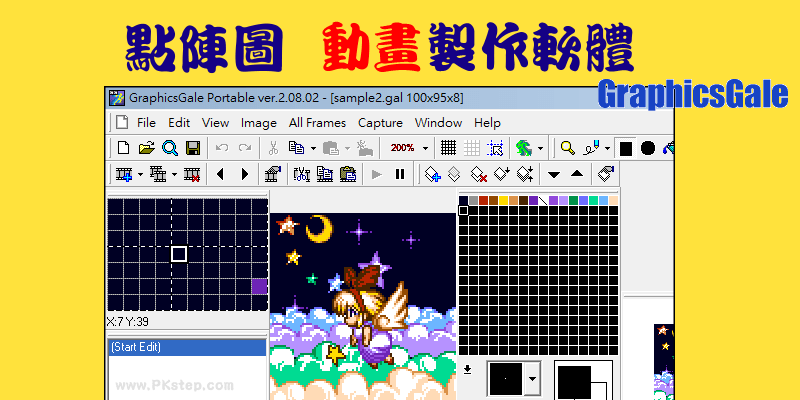Click the preview thumbnail at right edge

coord(664,362)
